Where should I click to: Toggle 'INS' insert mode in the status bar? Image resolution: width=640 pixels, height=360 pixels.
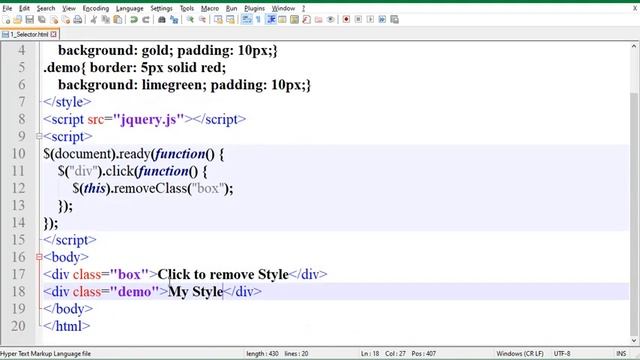click(x=621, y=353)
